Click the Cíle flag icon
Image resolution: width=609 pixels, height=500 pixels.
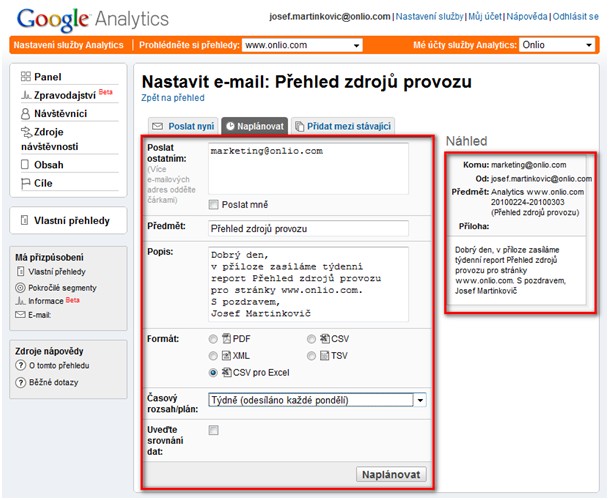coord(26,183)
